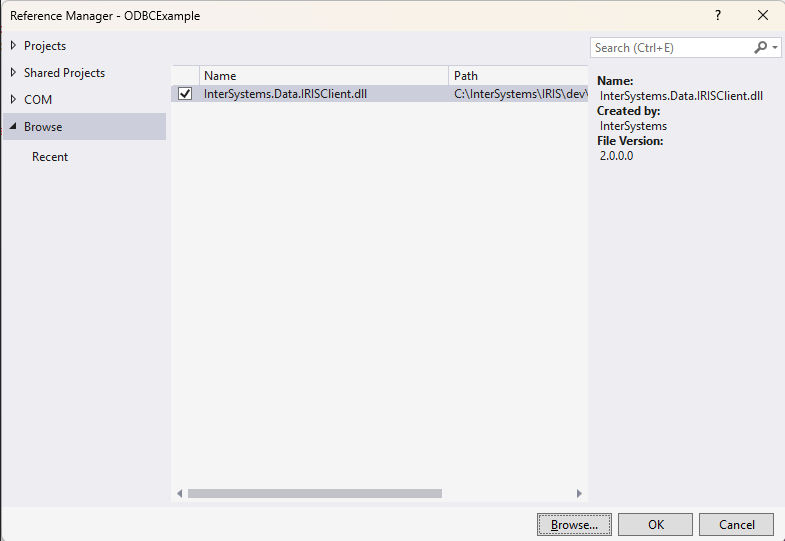Close the Reference Manager dialog
This screenshot has height=541, width=785.
pyautogui.click(x=762, y=16)
